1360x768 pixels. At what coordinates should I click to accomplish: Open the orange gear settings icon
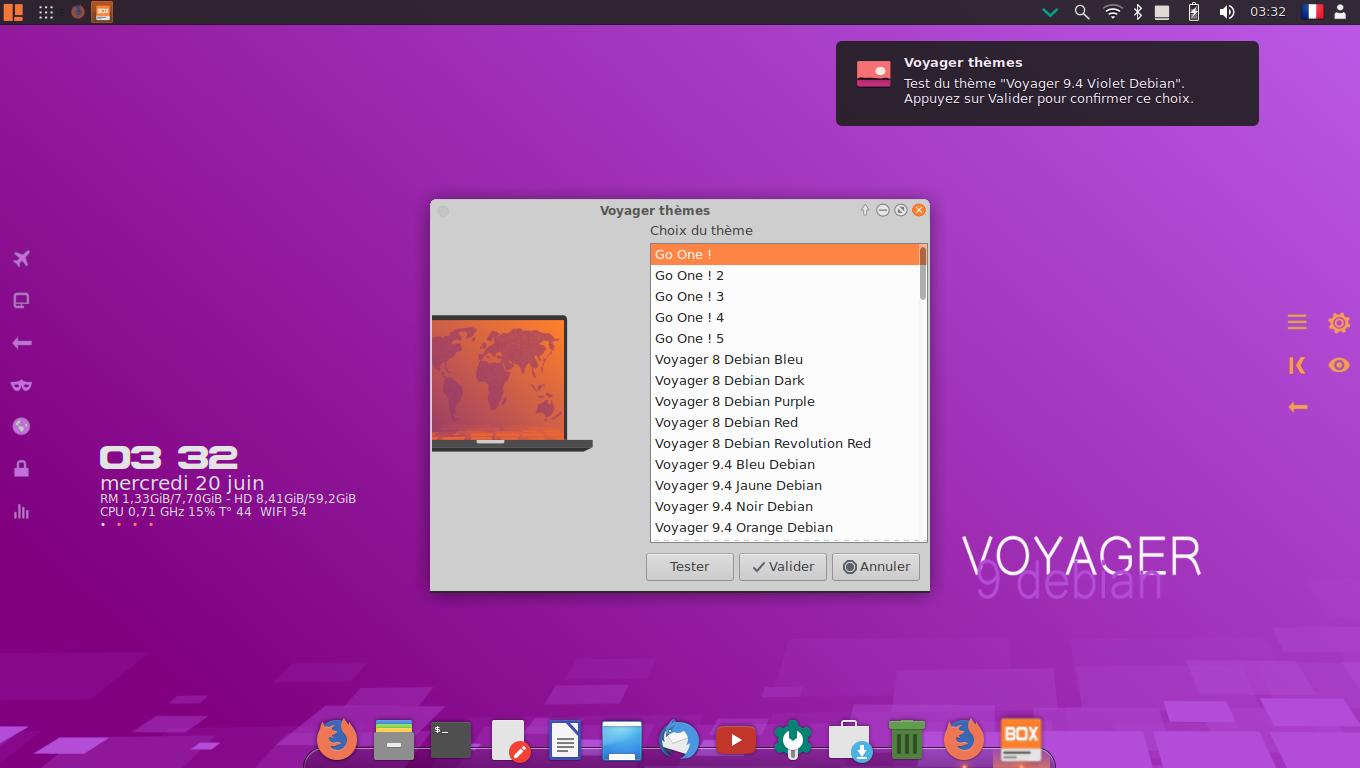[1339, 322]
